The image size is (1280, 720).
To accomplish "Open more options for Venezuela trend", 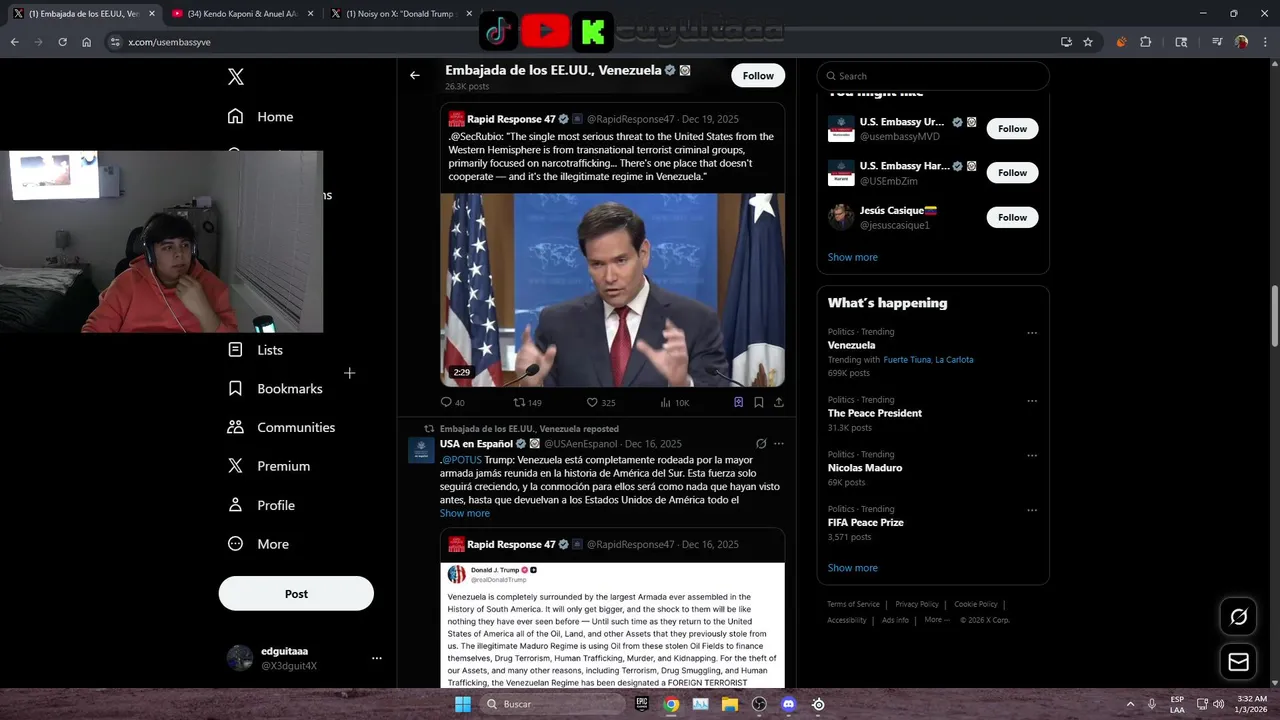I will (1032, 333).
